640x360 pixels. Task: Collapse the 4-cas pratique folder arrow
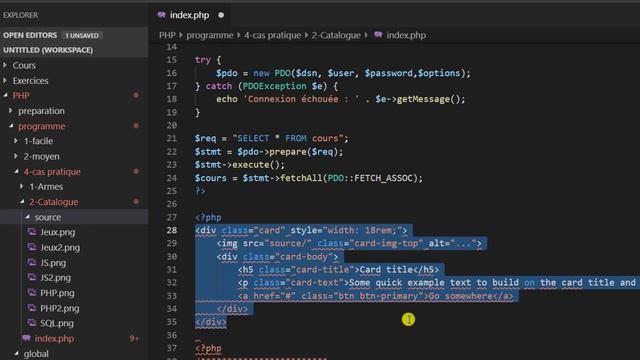(16, 172)
